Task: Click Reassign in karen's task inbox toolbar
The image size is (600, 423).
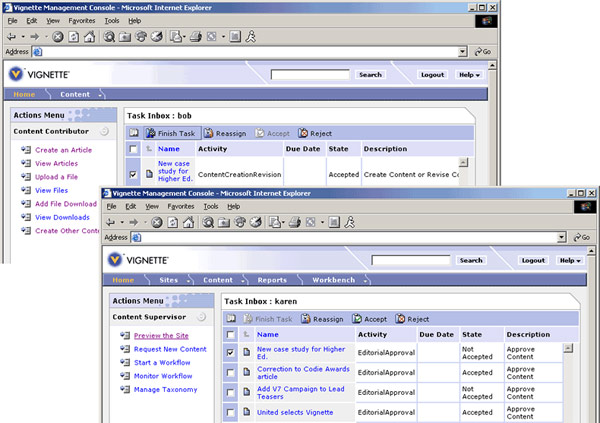Action: point(323,319)
